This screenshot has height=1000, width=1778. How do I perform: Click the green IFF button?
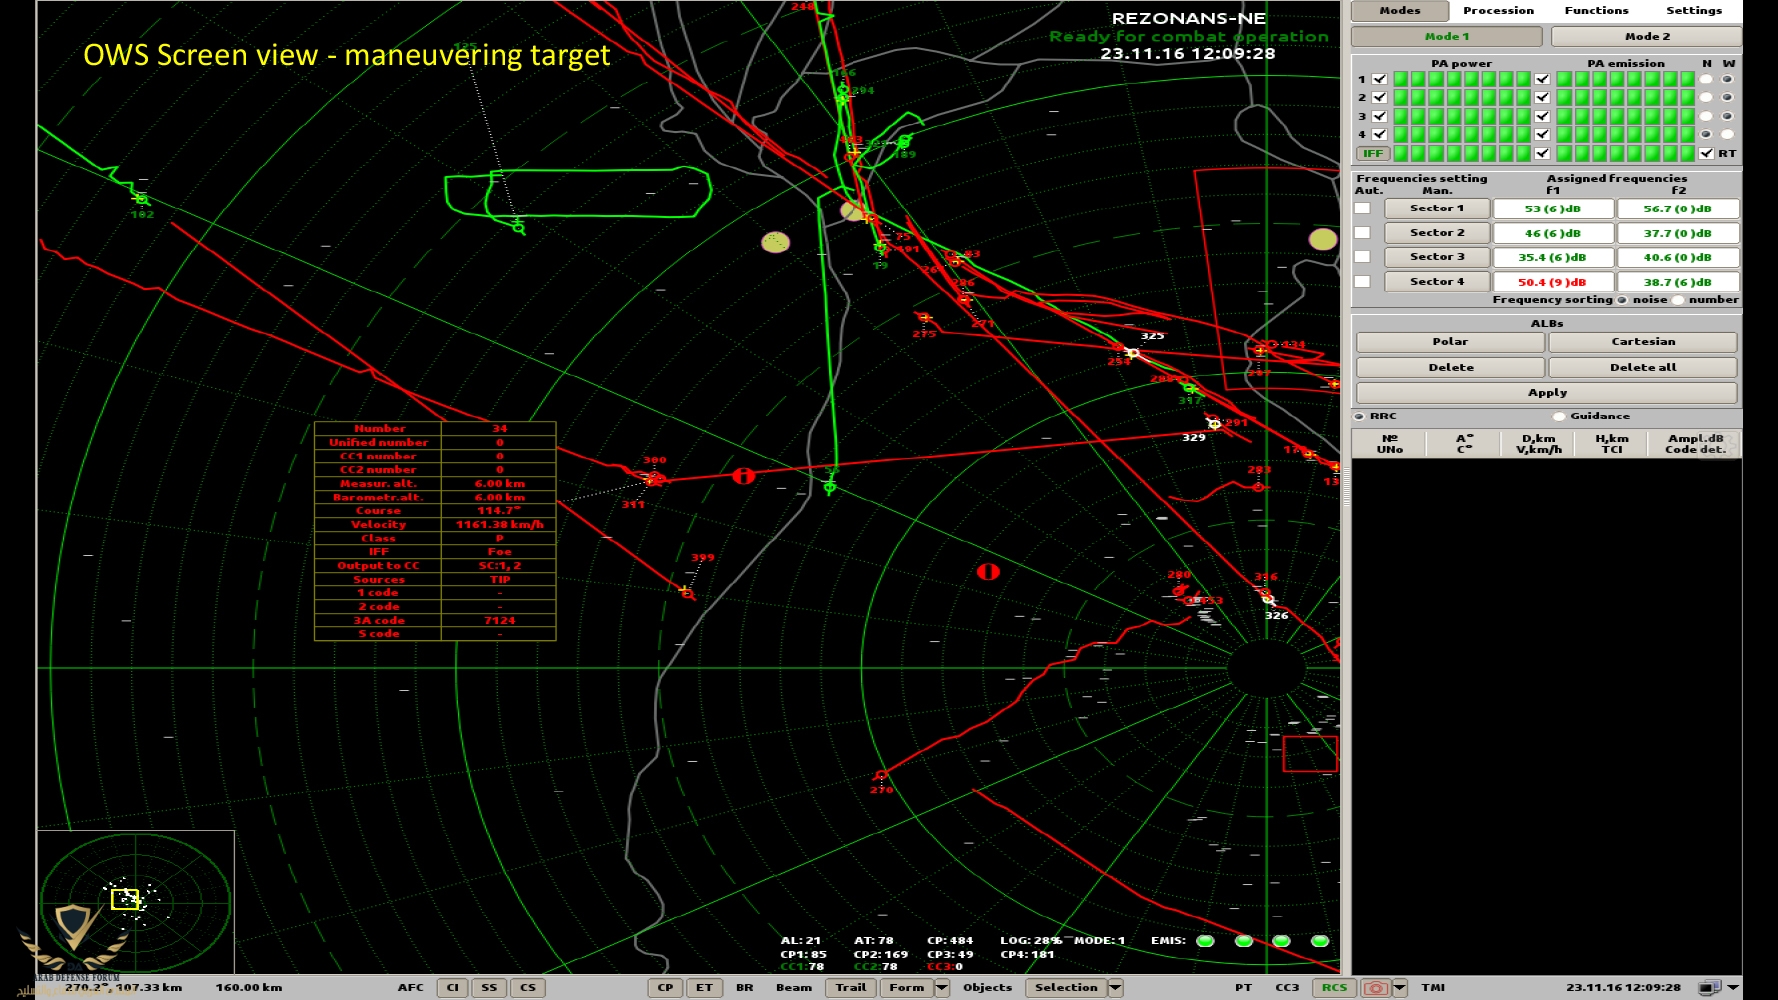click(x=1373, y=153)
